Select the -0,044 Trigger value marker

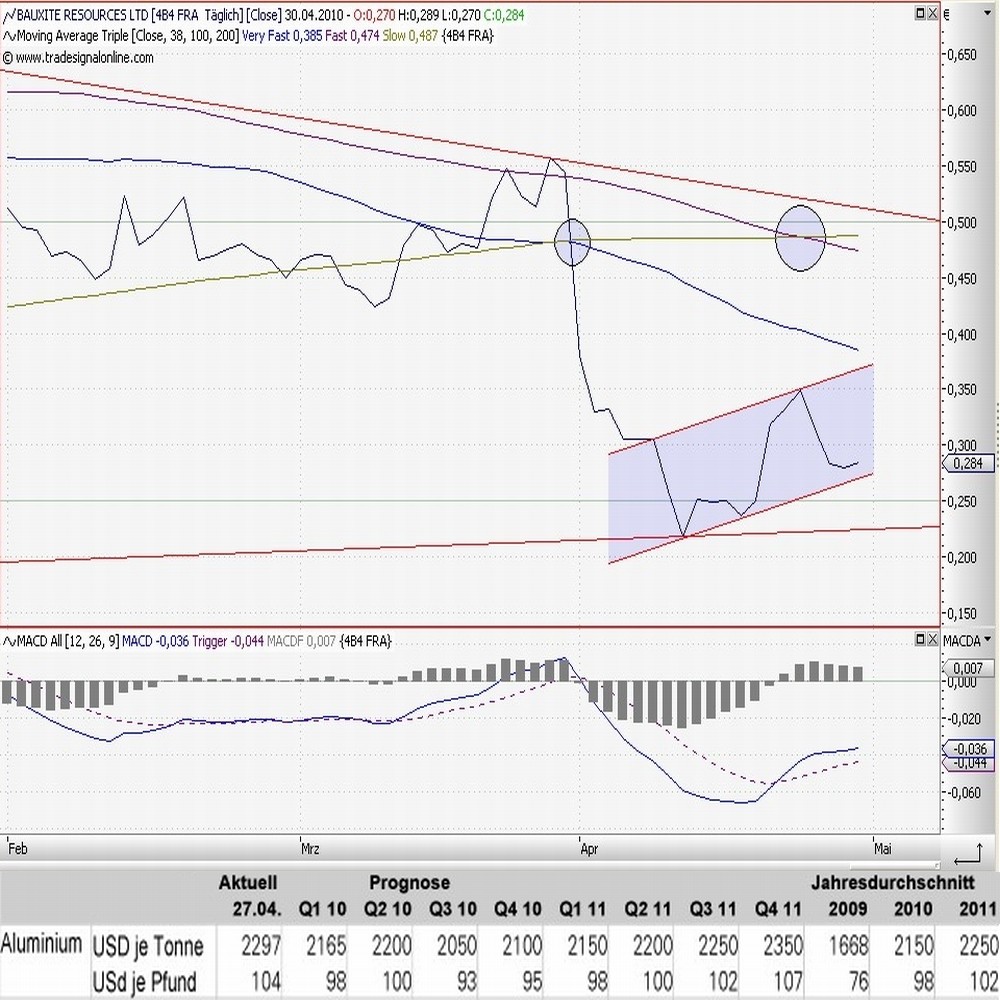(970, 762)
